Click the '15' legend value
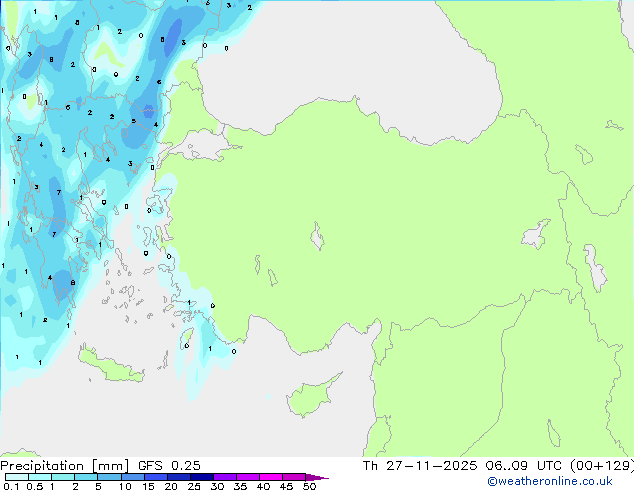The width and height of the screenshot is (634, 490). (148, 486)
